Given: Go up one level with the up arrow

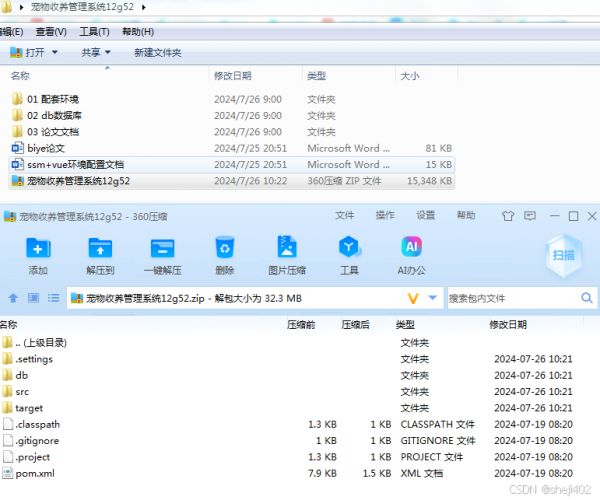Looking at the screenshot, I should (x=13, y=298).
